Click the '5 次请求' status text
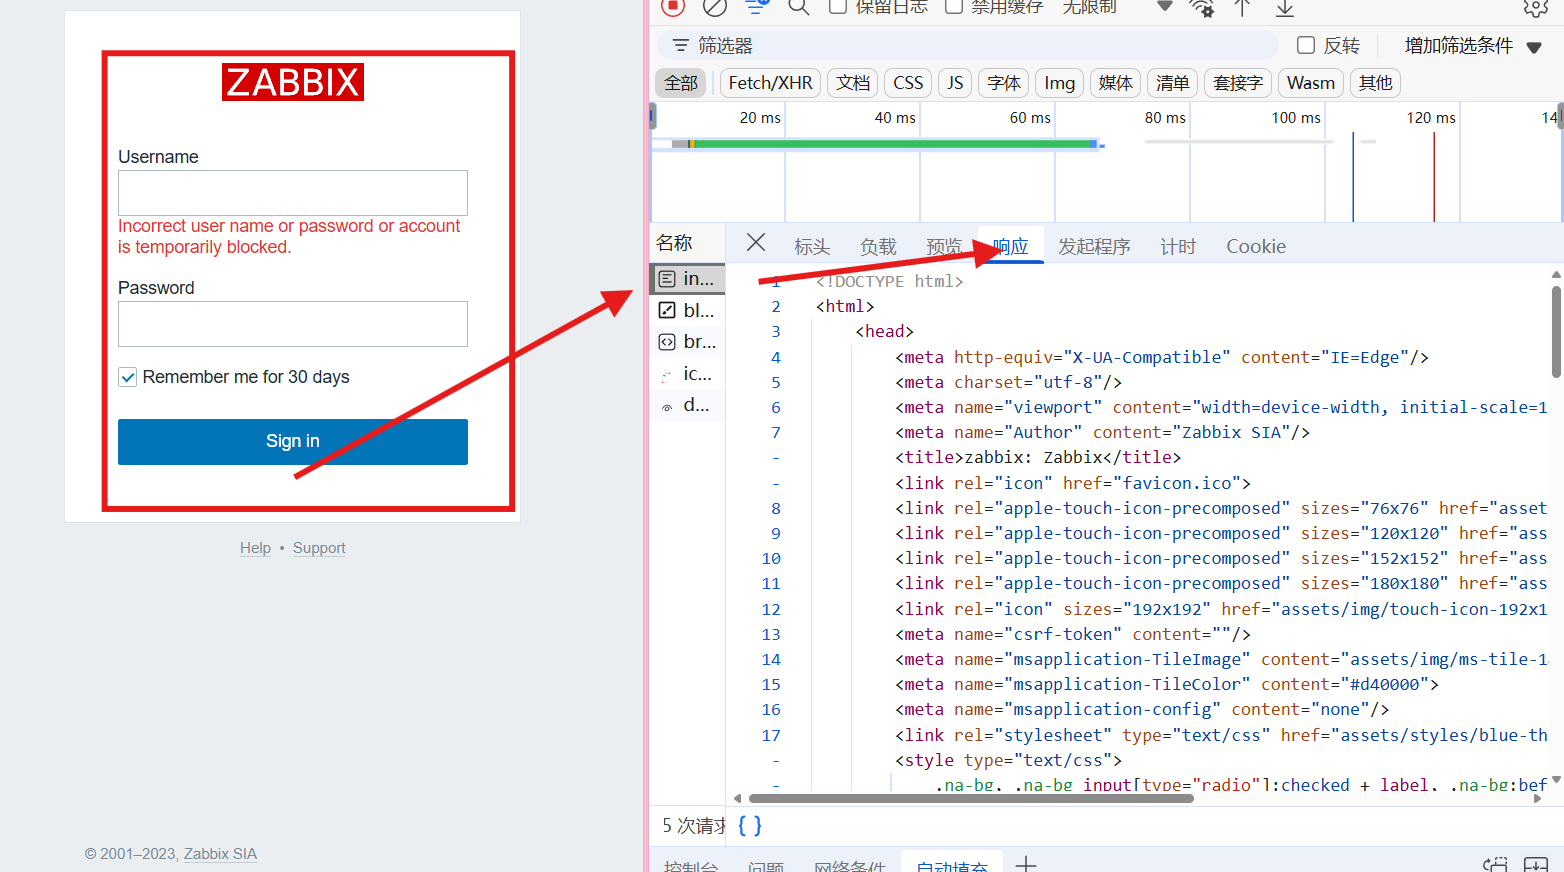This screenshot has width=1564, height=872. click(x=694, y=826)
